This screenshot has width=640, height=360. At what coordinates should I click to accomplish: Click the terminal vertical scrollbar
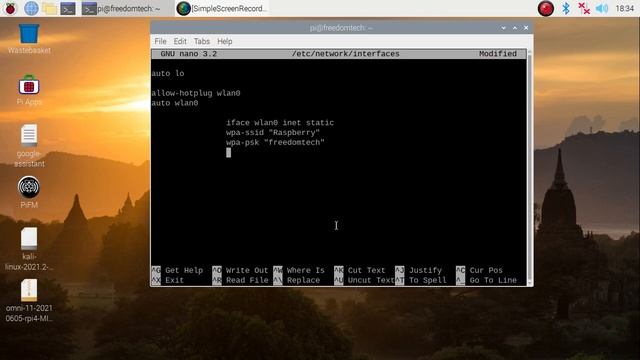[529, 167]
